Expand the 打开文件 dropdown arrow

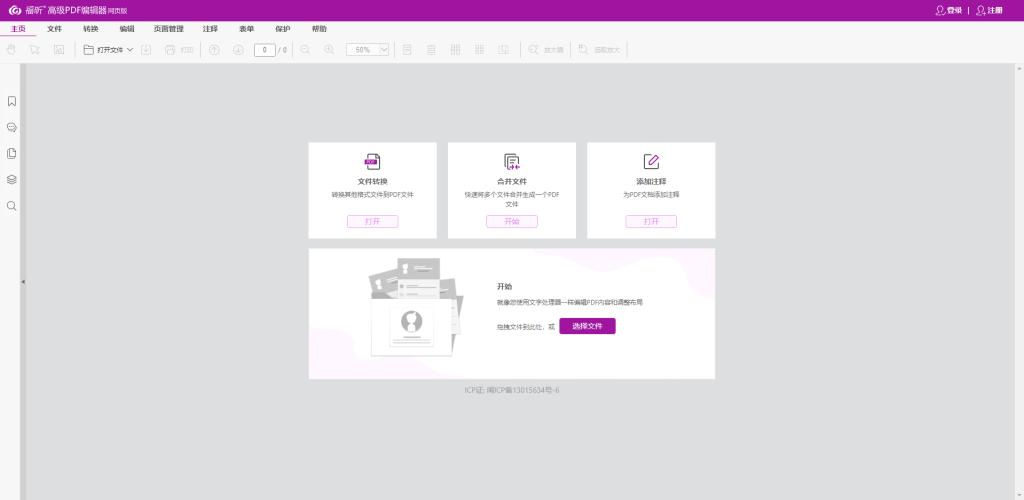[130, 49]
